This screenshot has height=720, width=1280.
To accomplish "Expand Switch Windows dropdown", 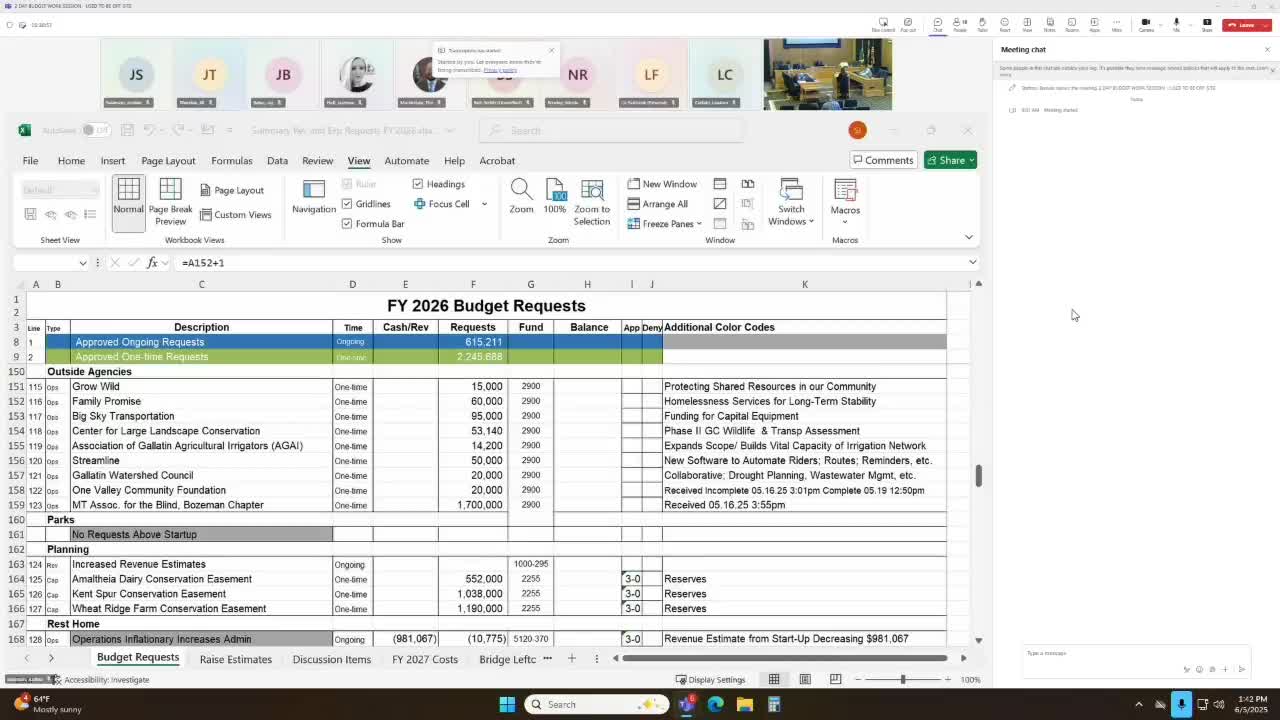I will tap(811, 222).
